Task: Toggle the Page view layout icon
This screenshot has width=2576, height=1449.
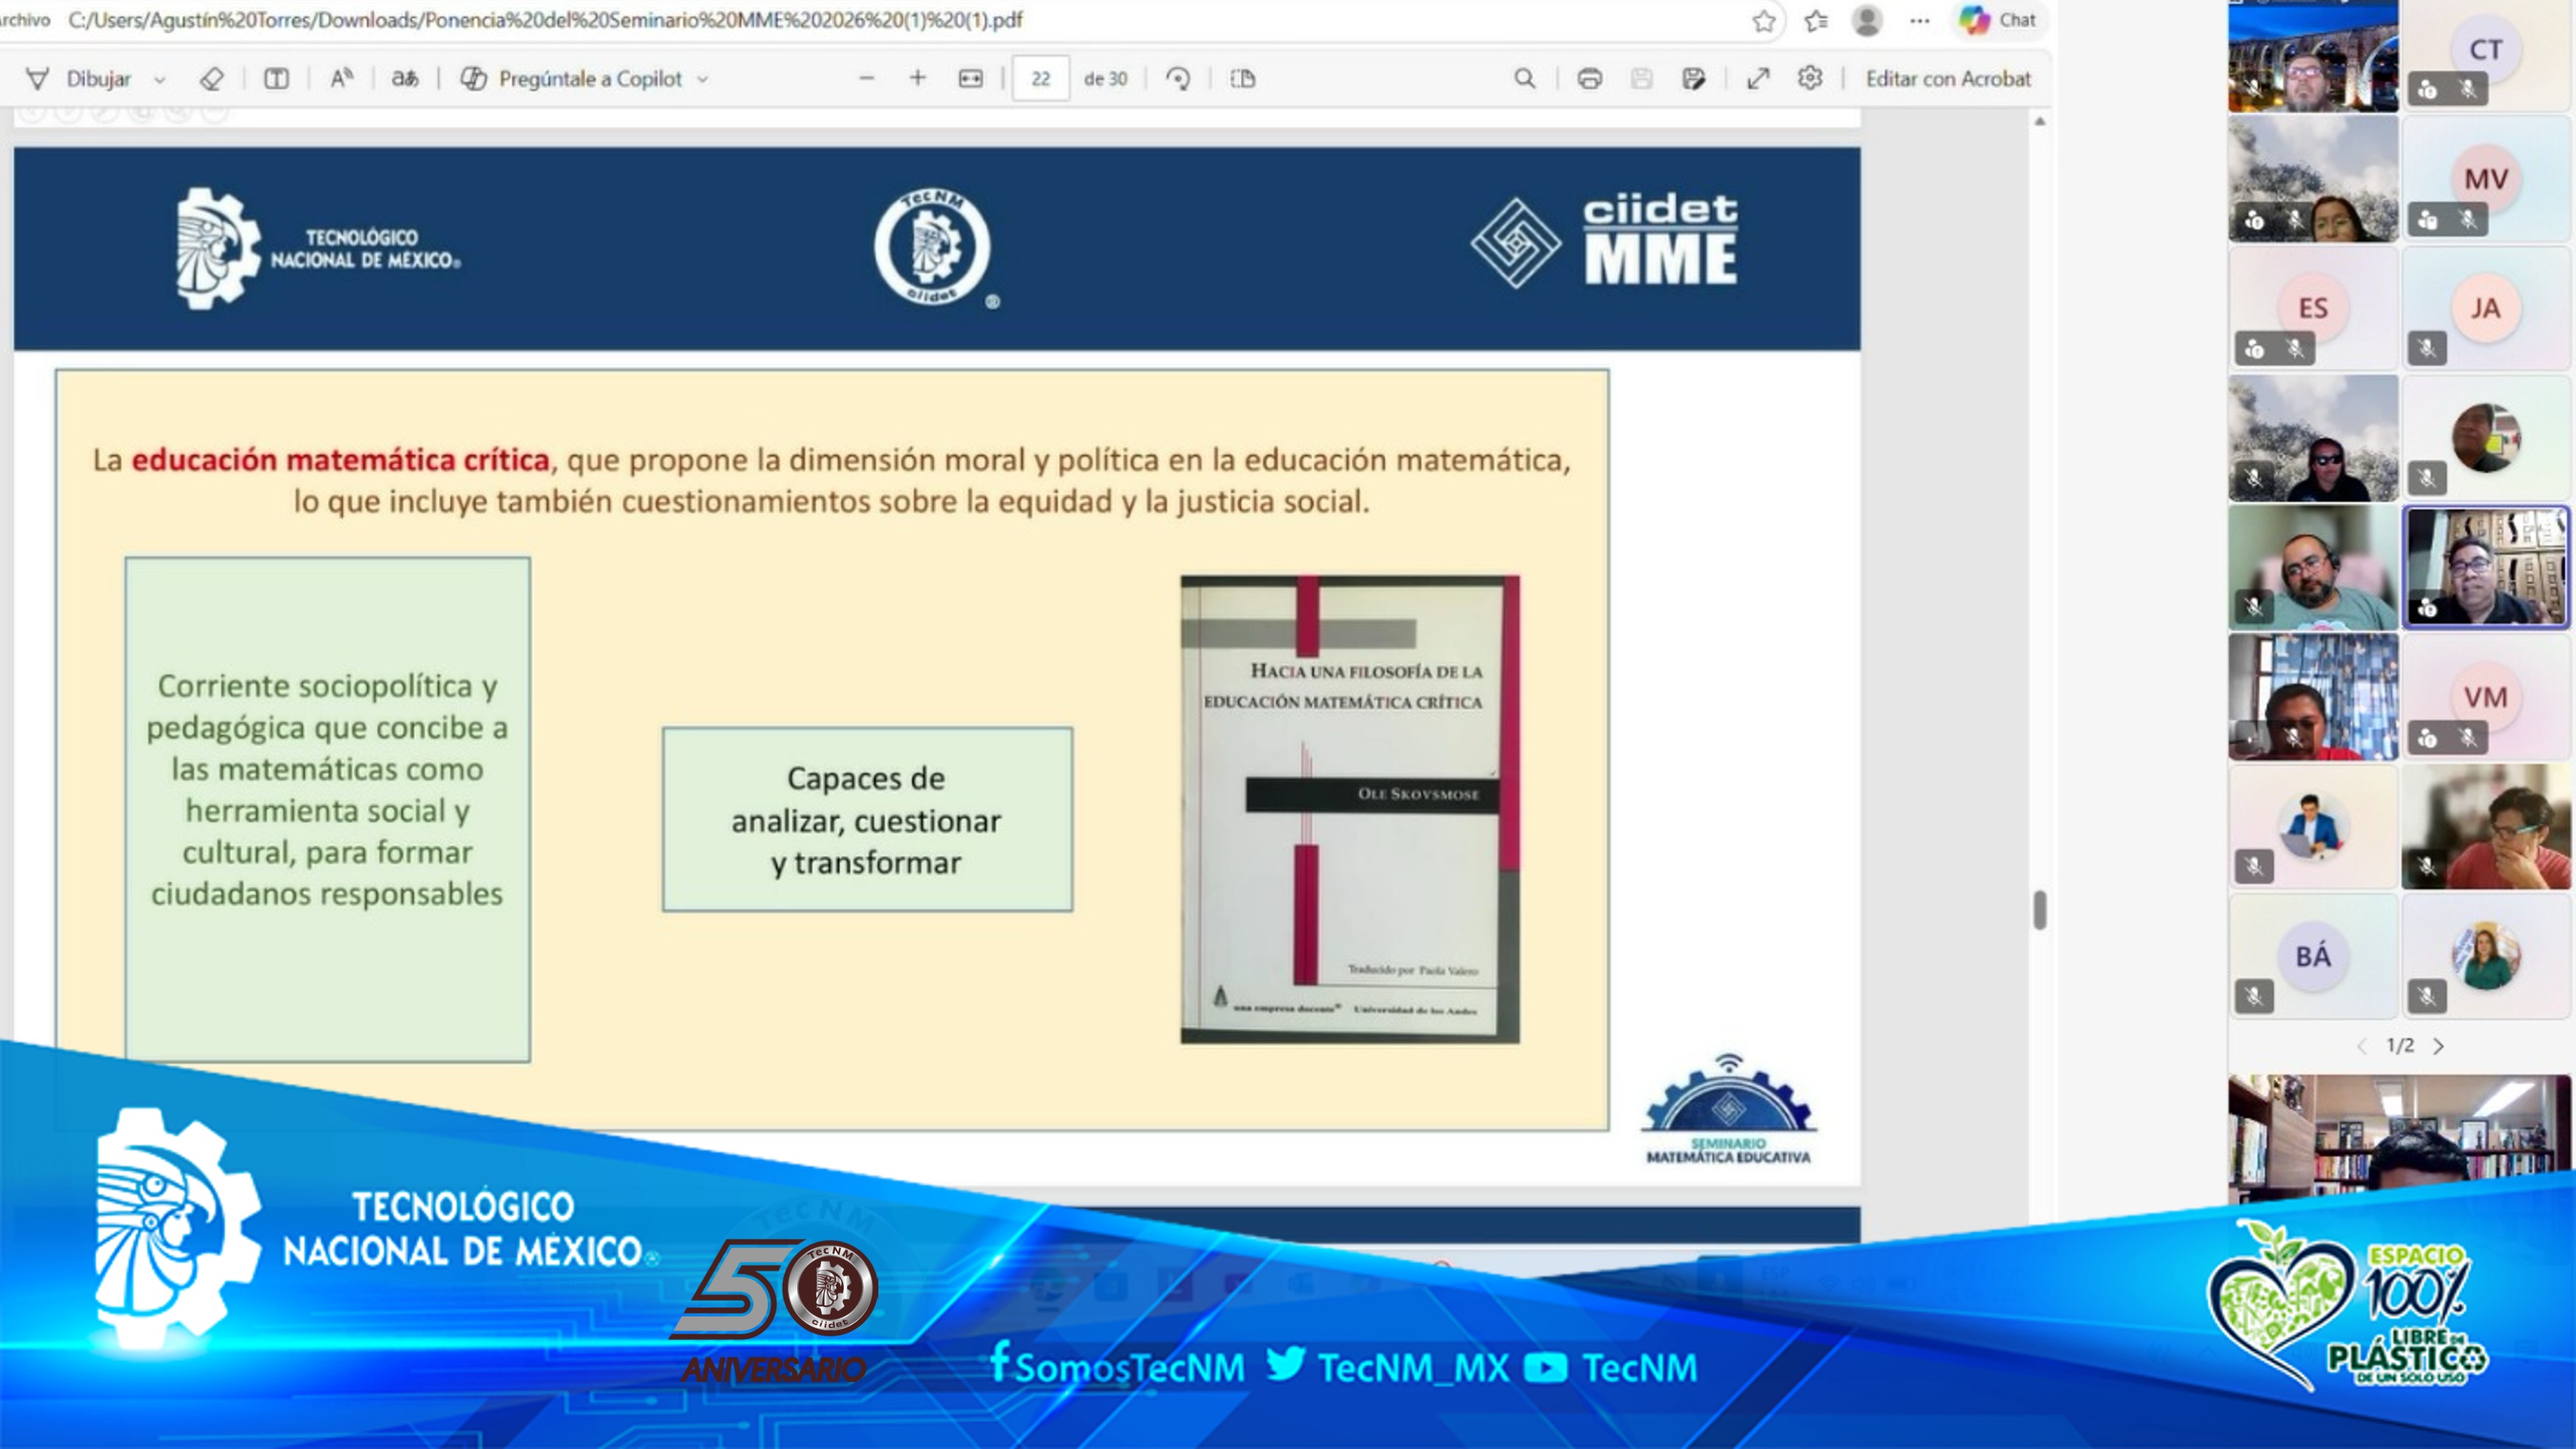Action: tap(1243, 79)
